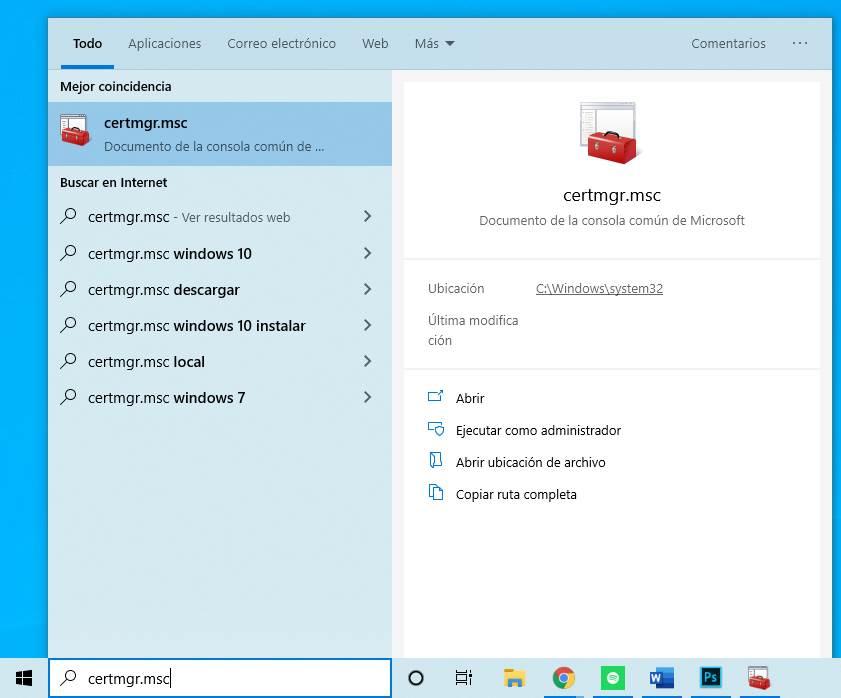Click the folder icon for Abrir ubicación de archivo

tap(435, 460)
